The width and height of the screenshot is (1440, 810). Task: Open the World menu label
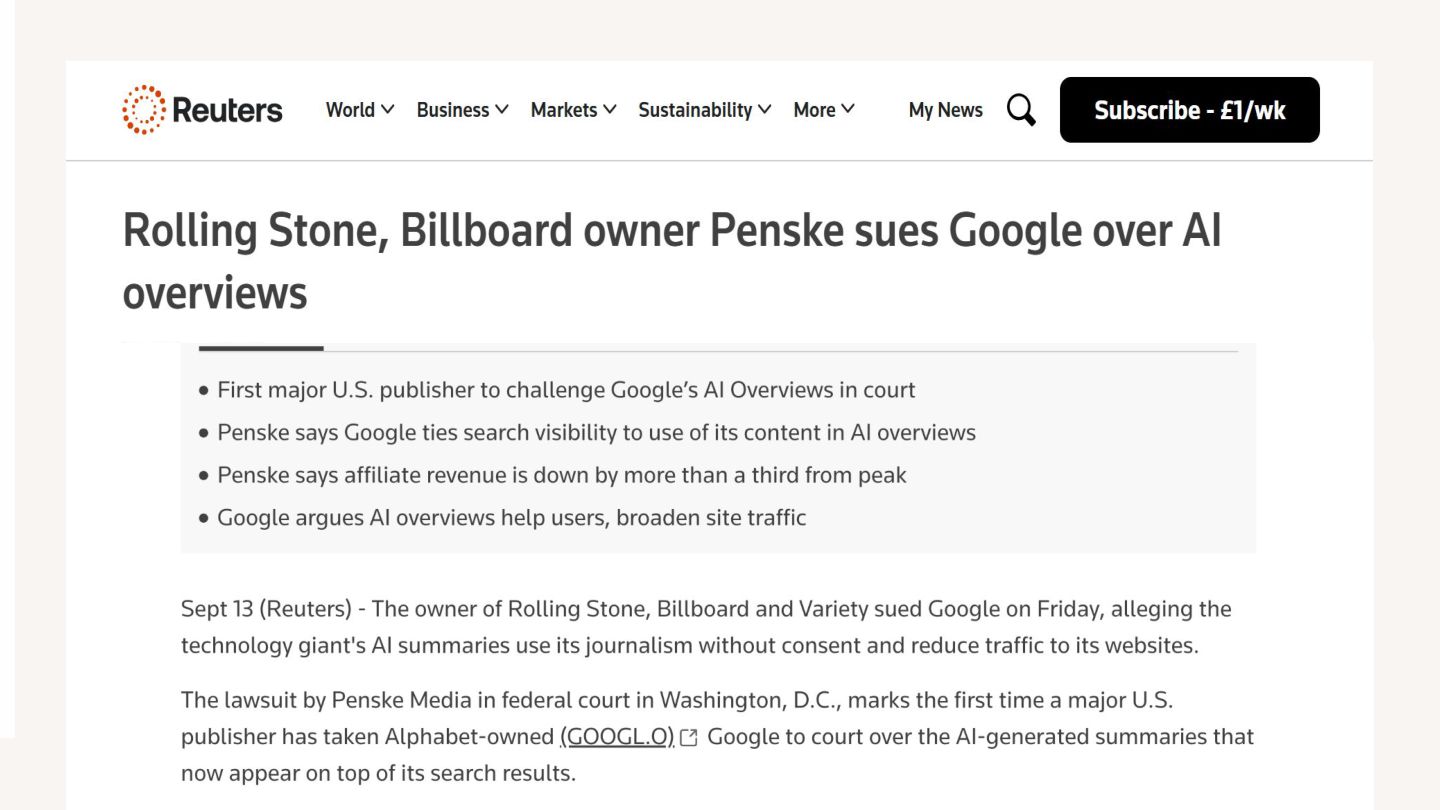(350, 110)
